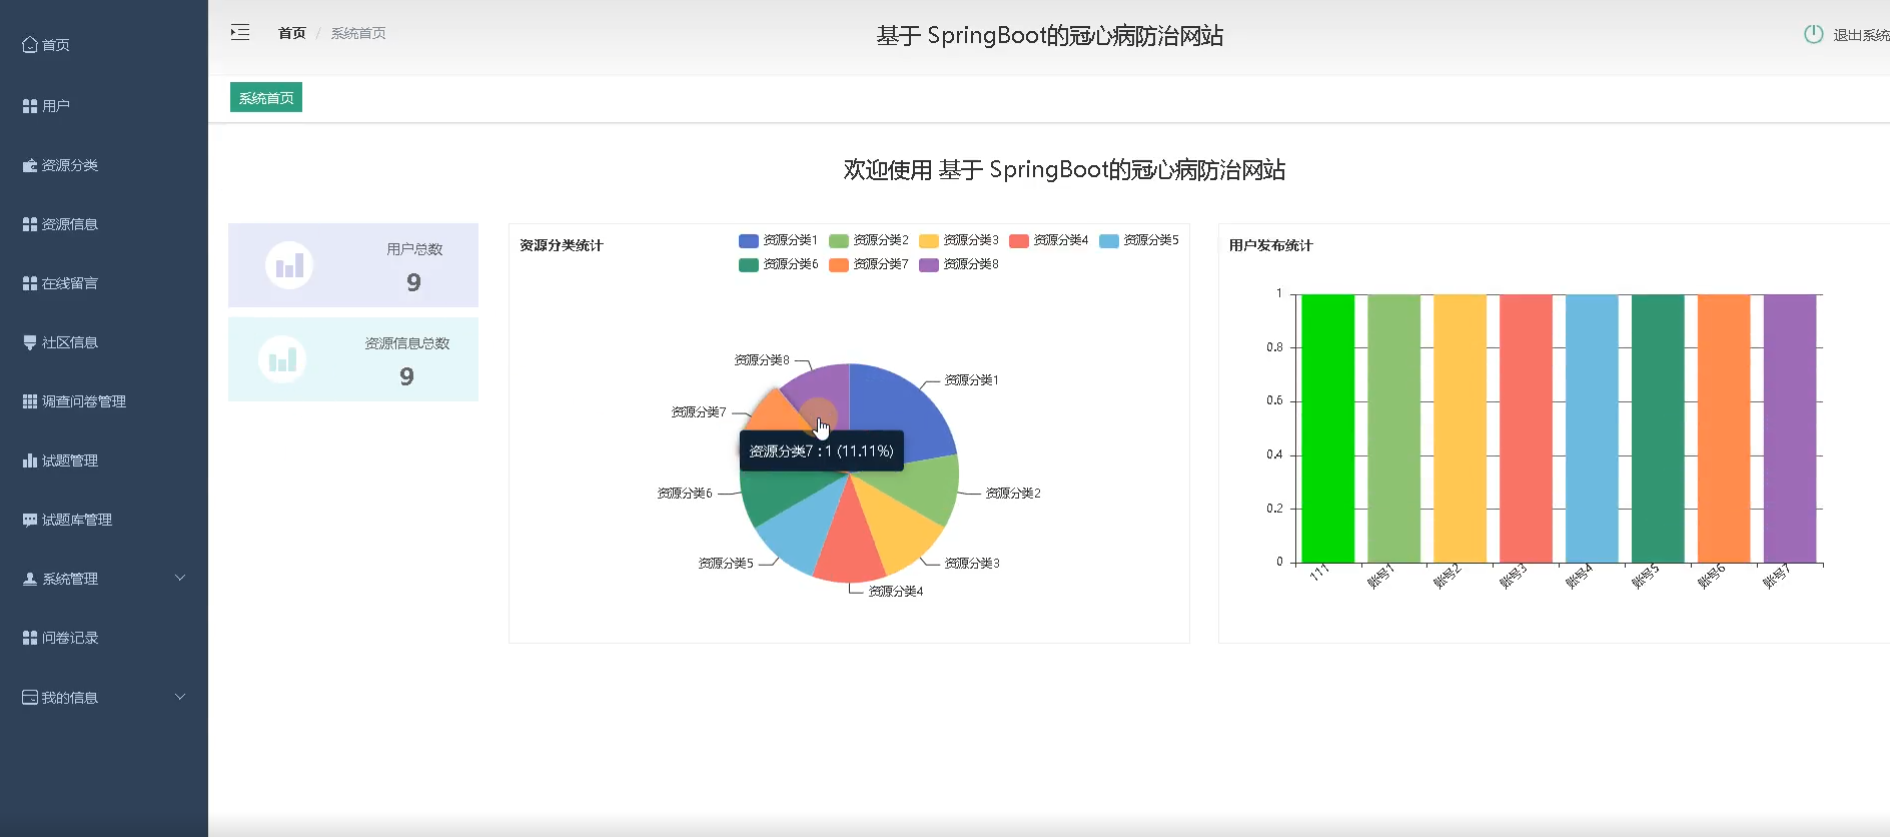Viewport: 1890px width, 837px height.
Task: Click the 用户总数 value 9
Action: click(413, 283)
